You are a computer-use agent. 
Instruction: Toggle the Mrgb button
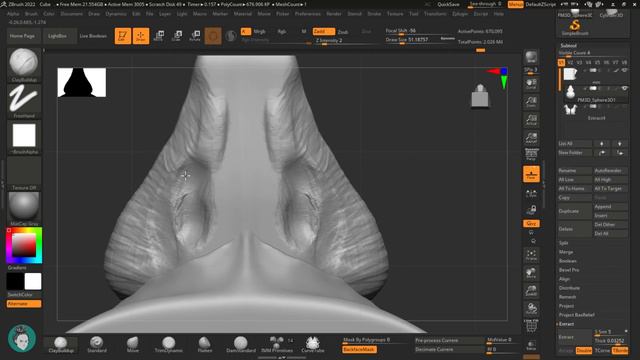pyautogui.click(x=259, y=31)
